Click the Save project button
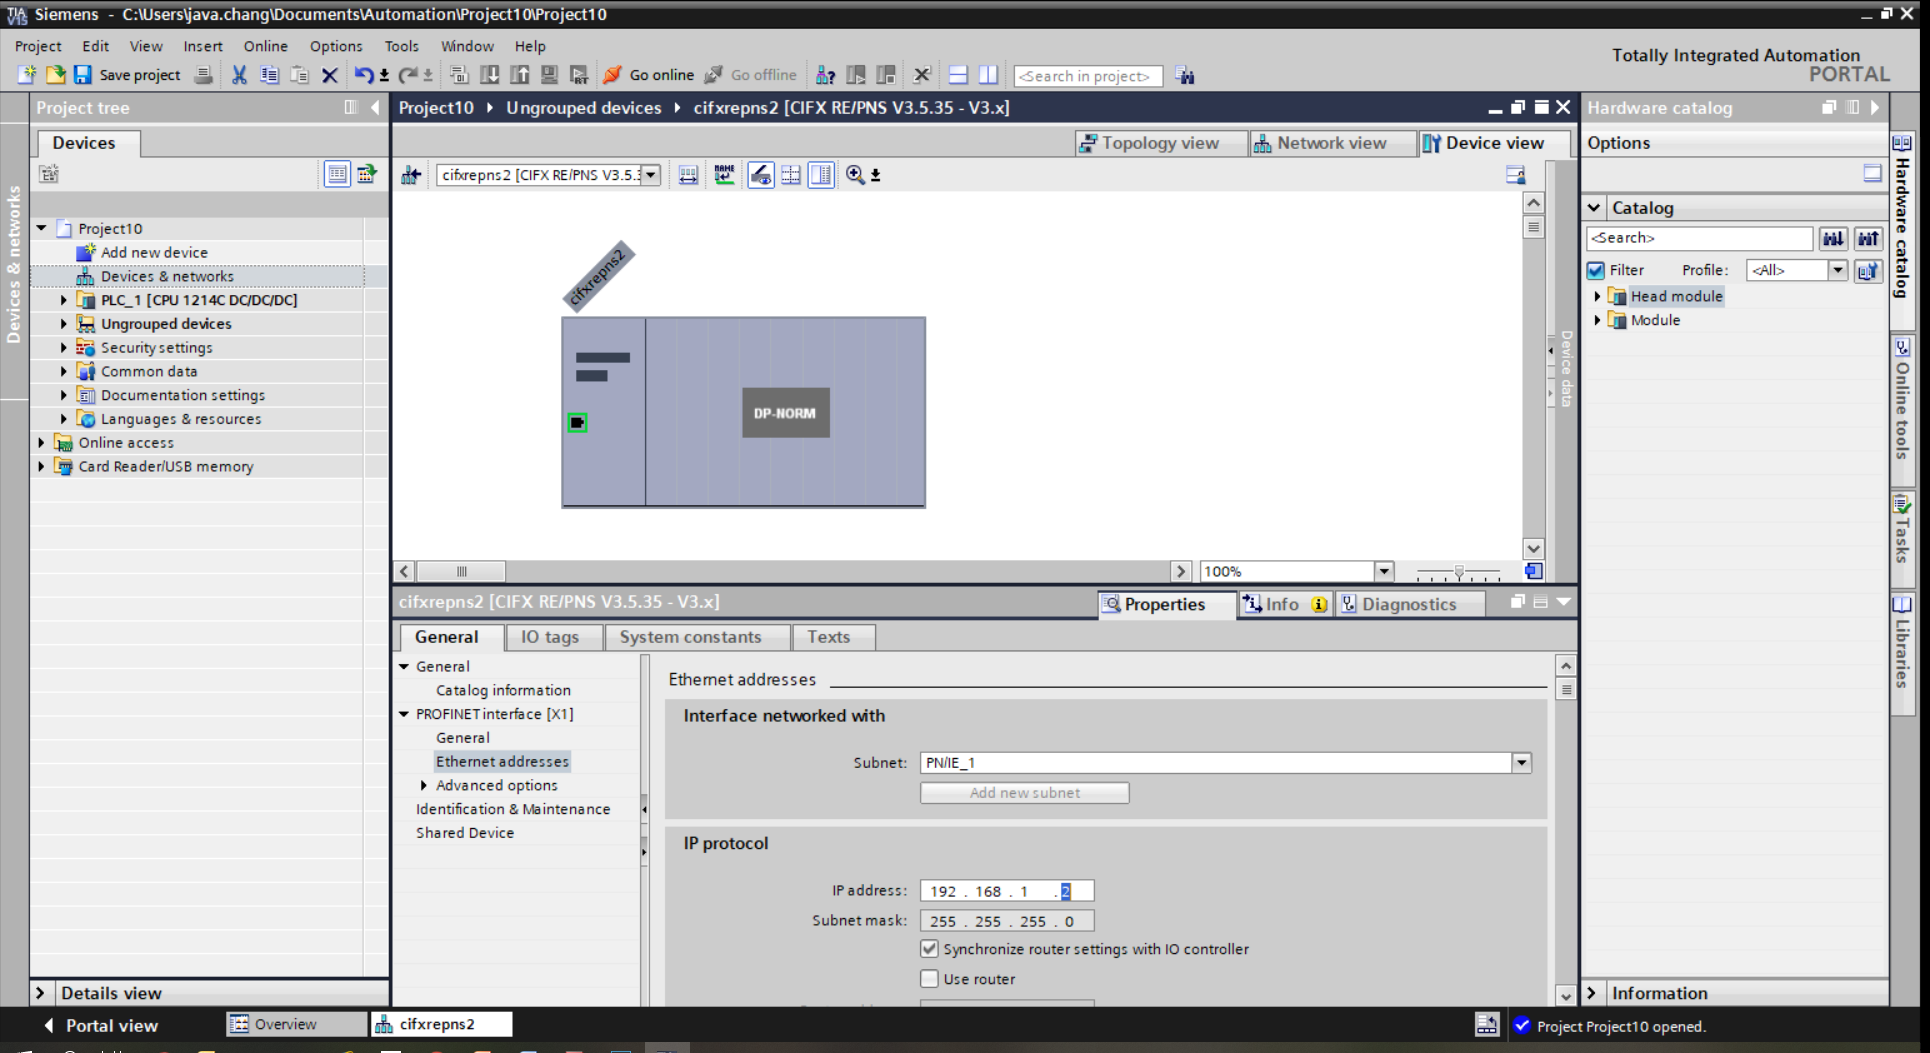The height and width of the screenshot is (1053, 1930). point(127,75)
